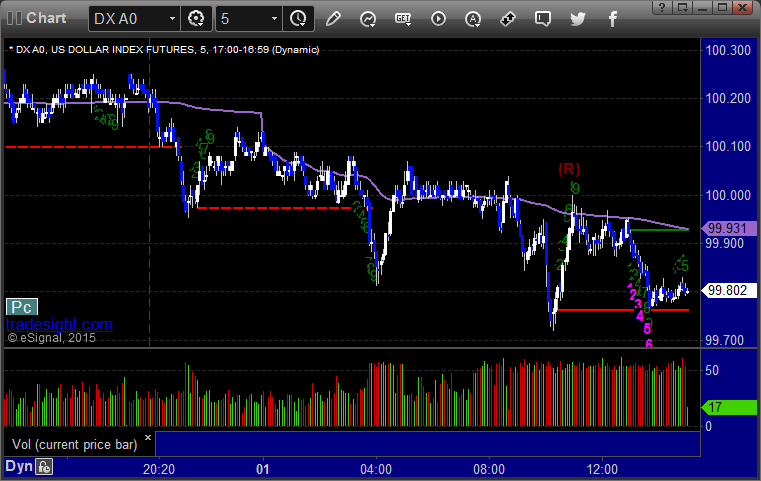Image resolution: width=761 pixels, height=481 pixels.
Task: Open the chart settings gear icon
Action: coord(196,19)
